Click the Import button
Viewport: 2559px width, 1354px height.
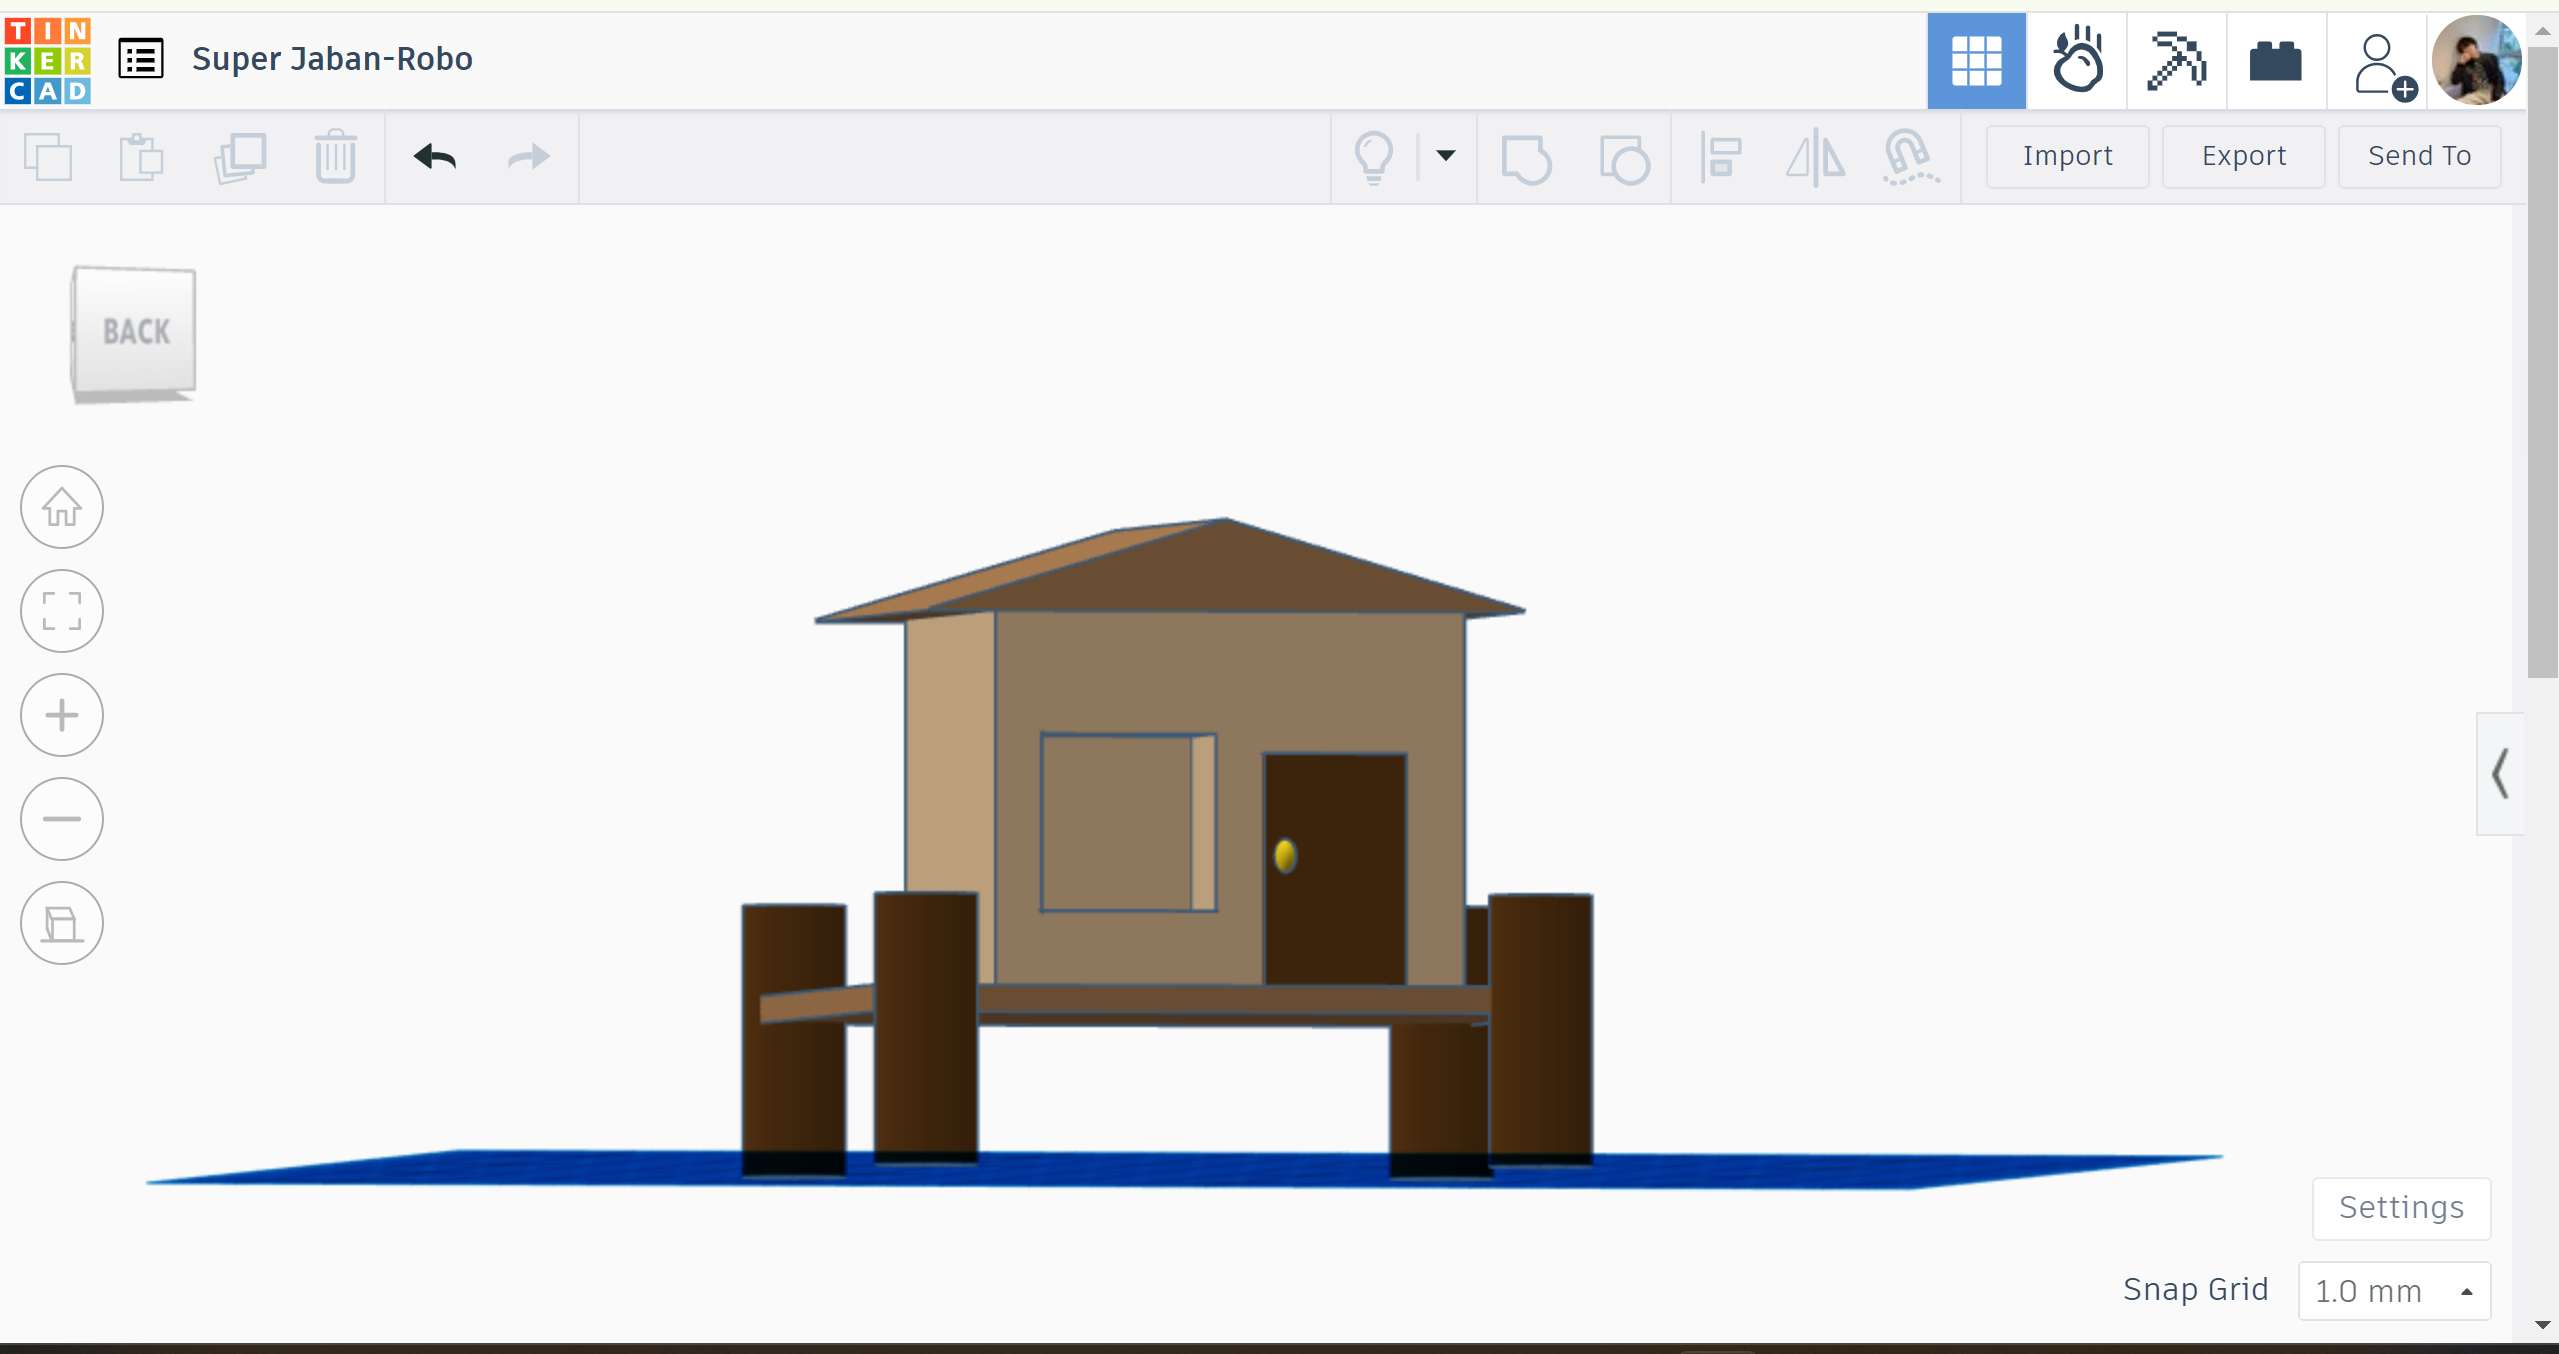pos(2067,156)
